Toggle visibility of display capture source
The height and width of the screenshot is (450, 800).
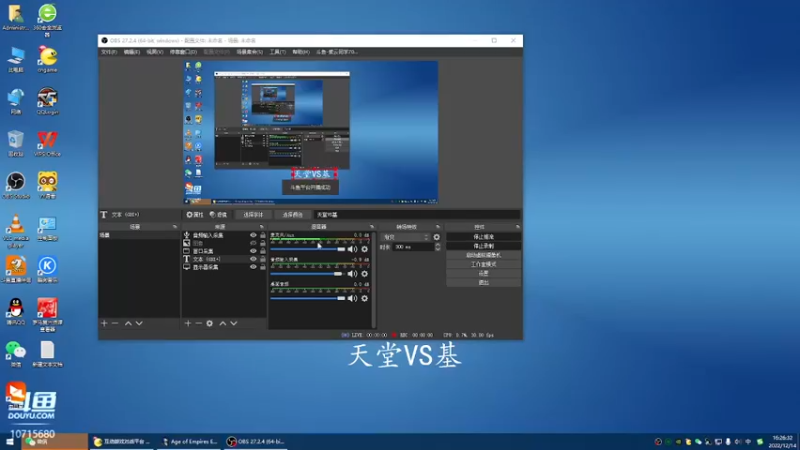tap(253, 267)
